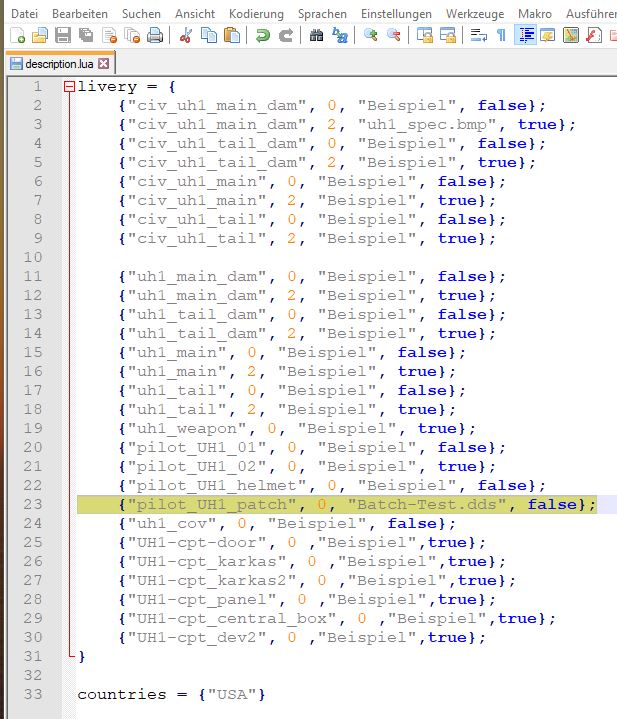Click "pilot_UH1_02" on line 21

click(x=197, y=466)
